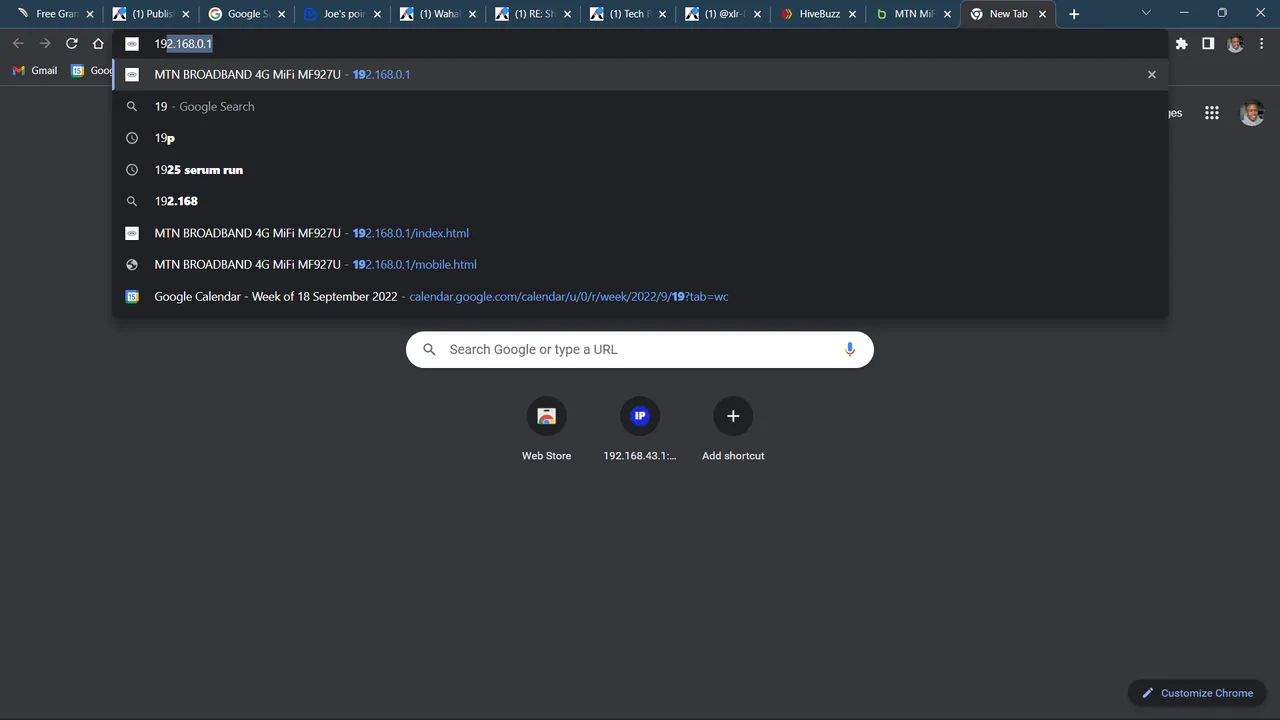Reload the current page
The width and height of the screenshot is (1280, 720).
(x=72, y=43)
